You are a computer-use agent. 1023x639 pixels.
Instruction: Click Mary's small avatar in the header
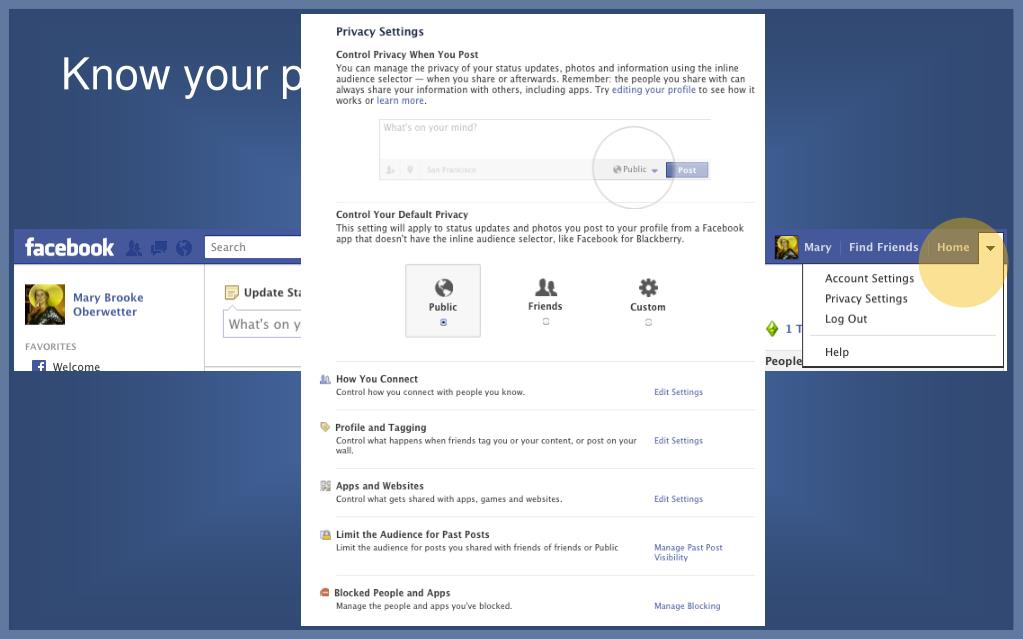point(786,247)
